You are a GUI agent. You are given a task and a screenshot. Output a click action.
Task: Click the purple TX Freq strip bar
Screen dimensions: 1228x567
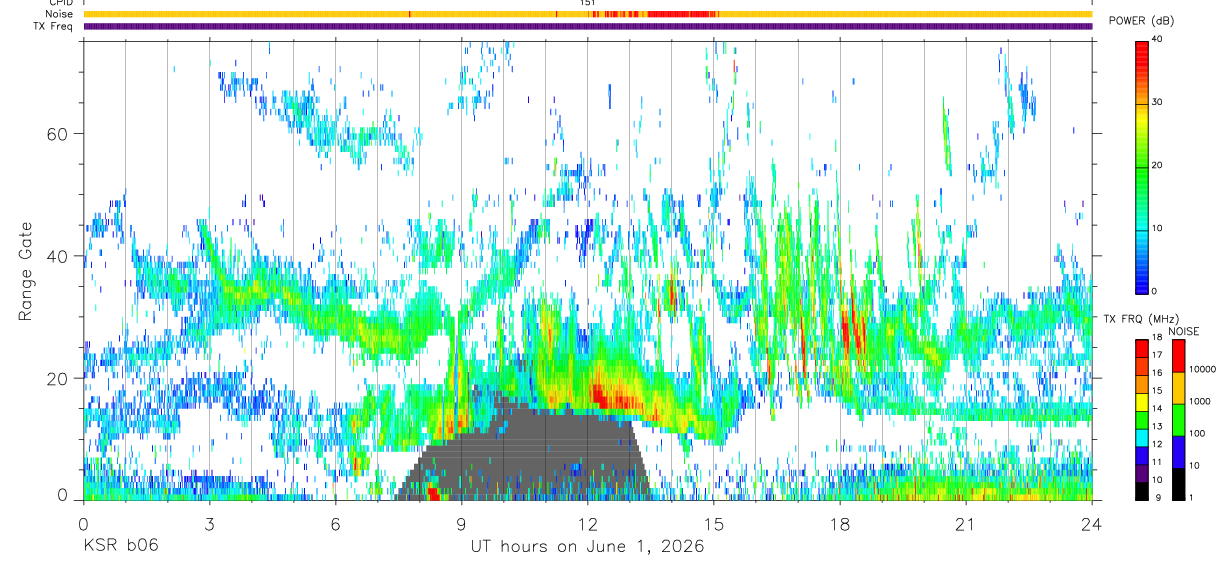(x=587, y=26)
